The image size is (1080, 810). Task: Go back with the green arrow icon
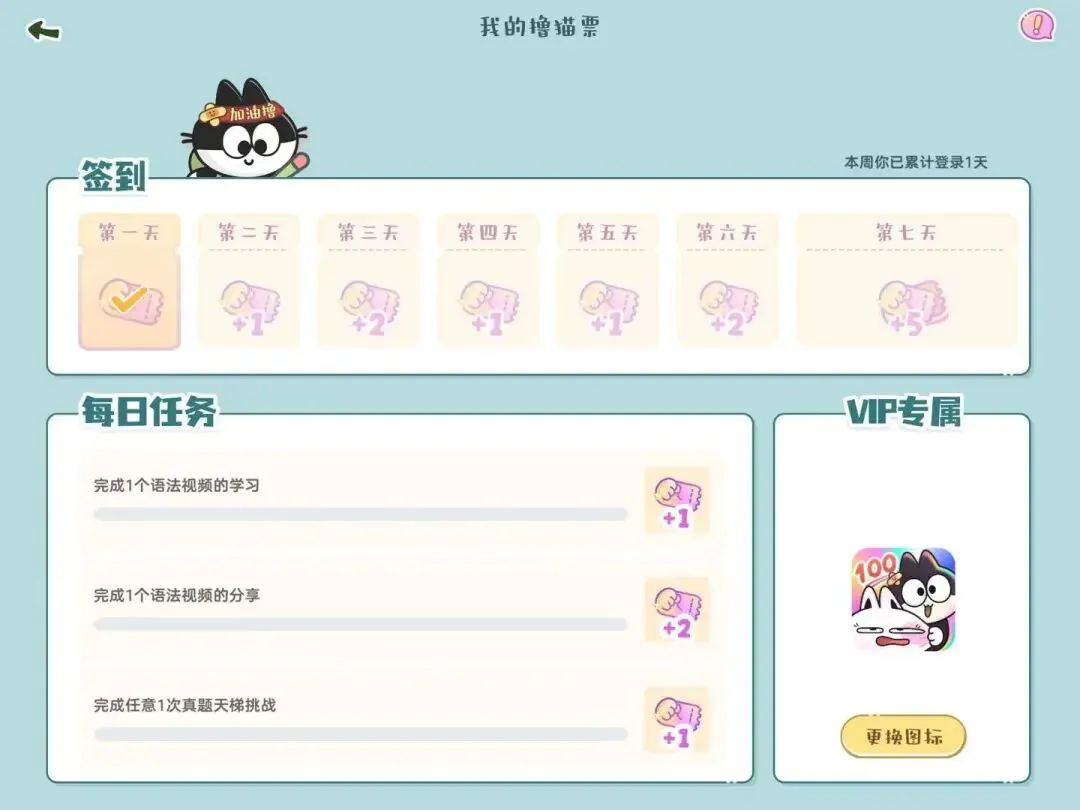[x=43, y=30]
